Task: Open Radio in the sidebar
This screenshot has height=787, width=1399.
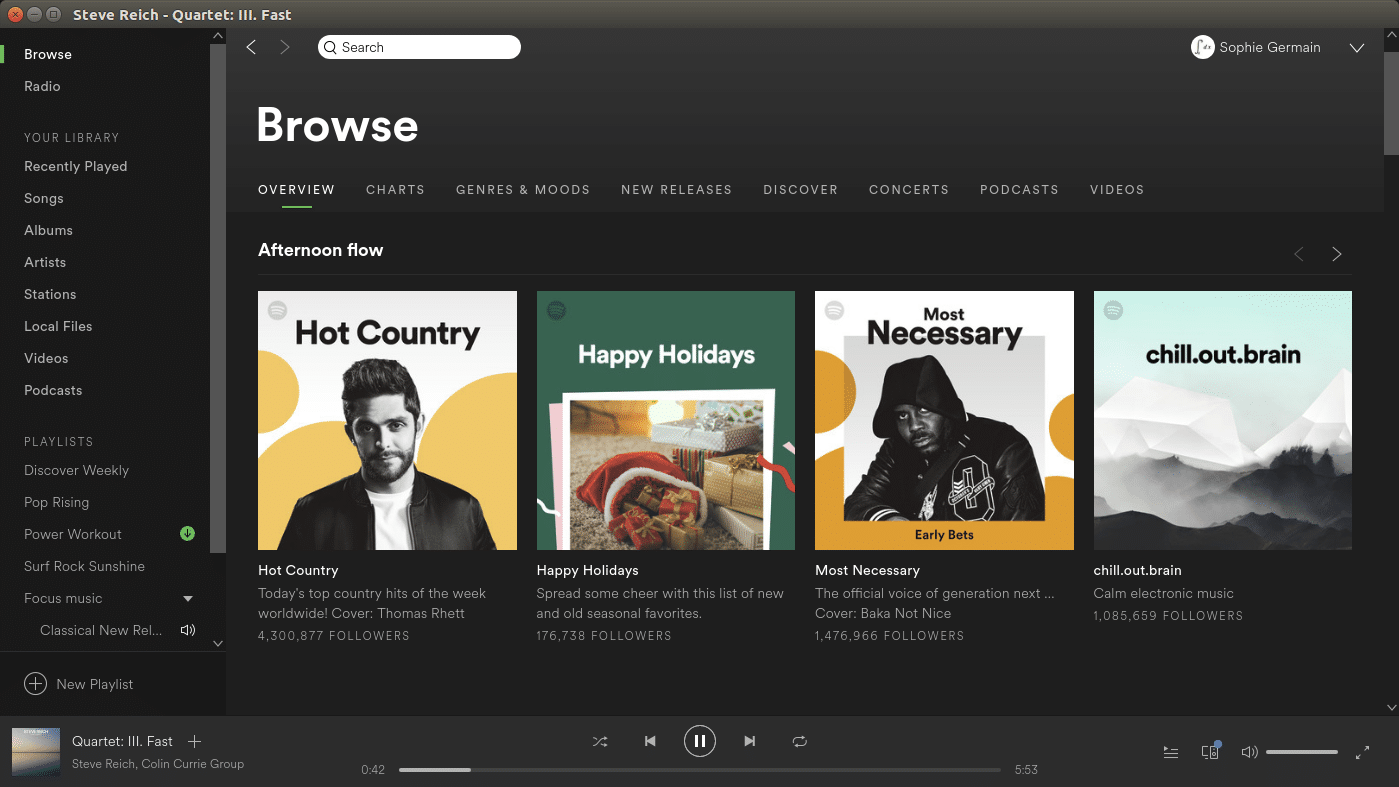Action: coord(42,86)
